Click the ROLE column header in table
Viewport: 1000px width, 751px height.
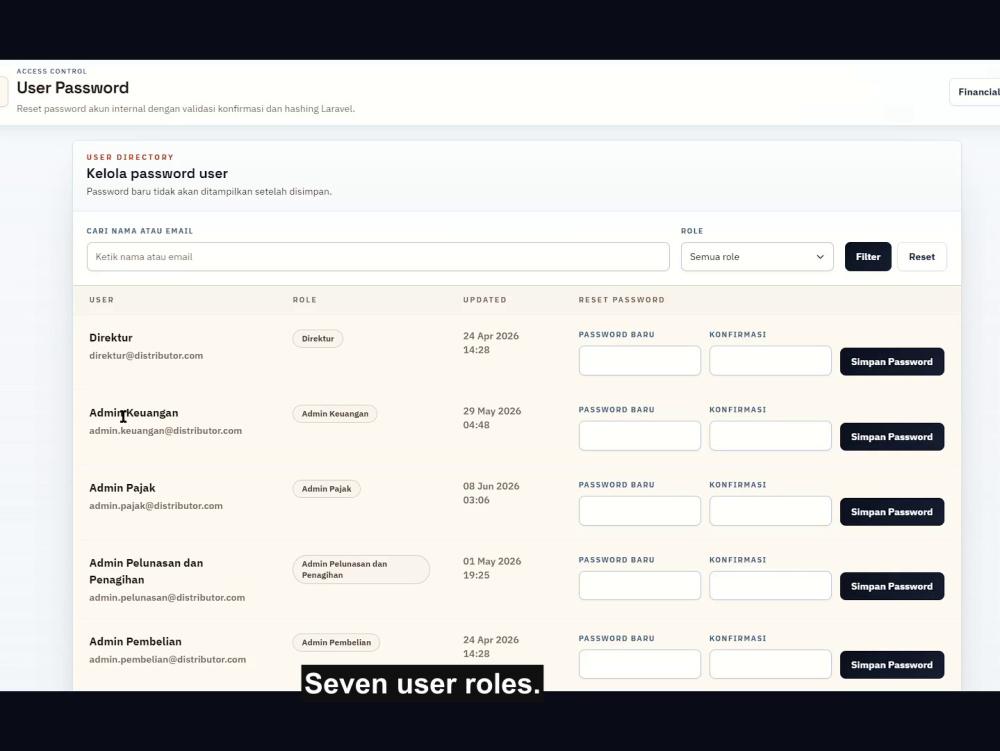305,300
